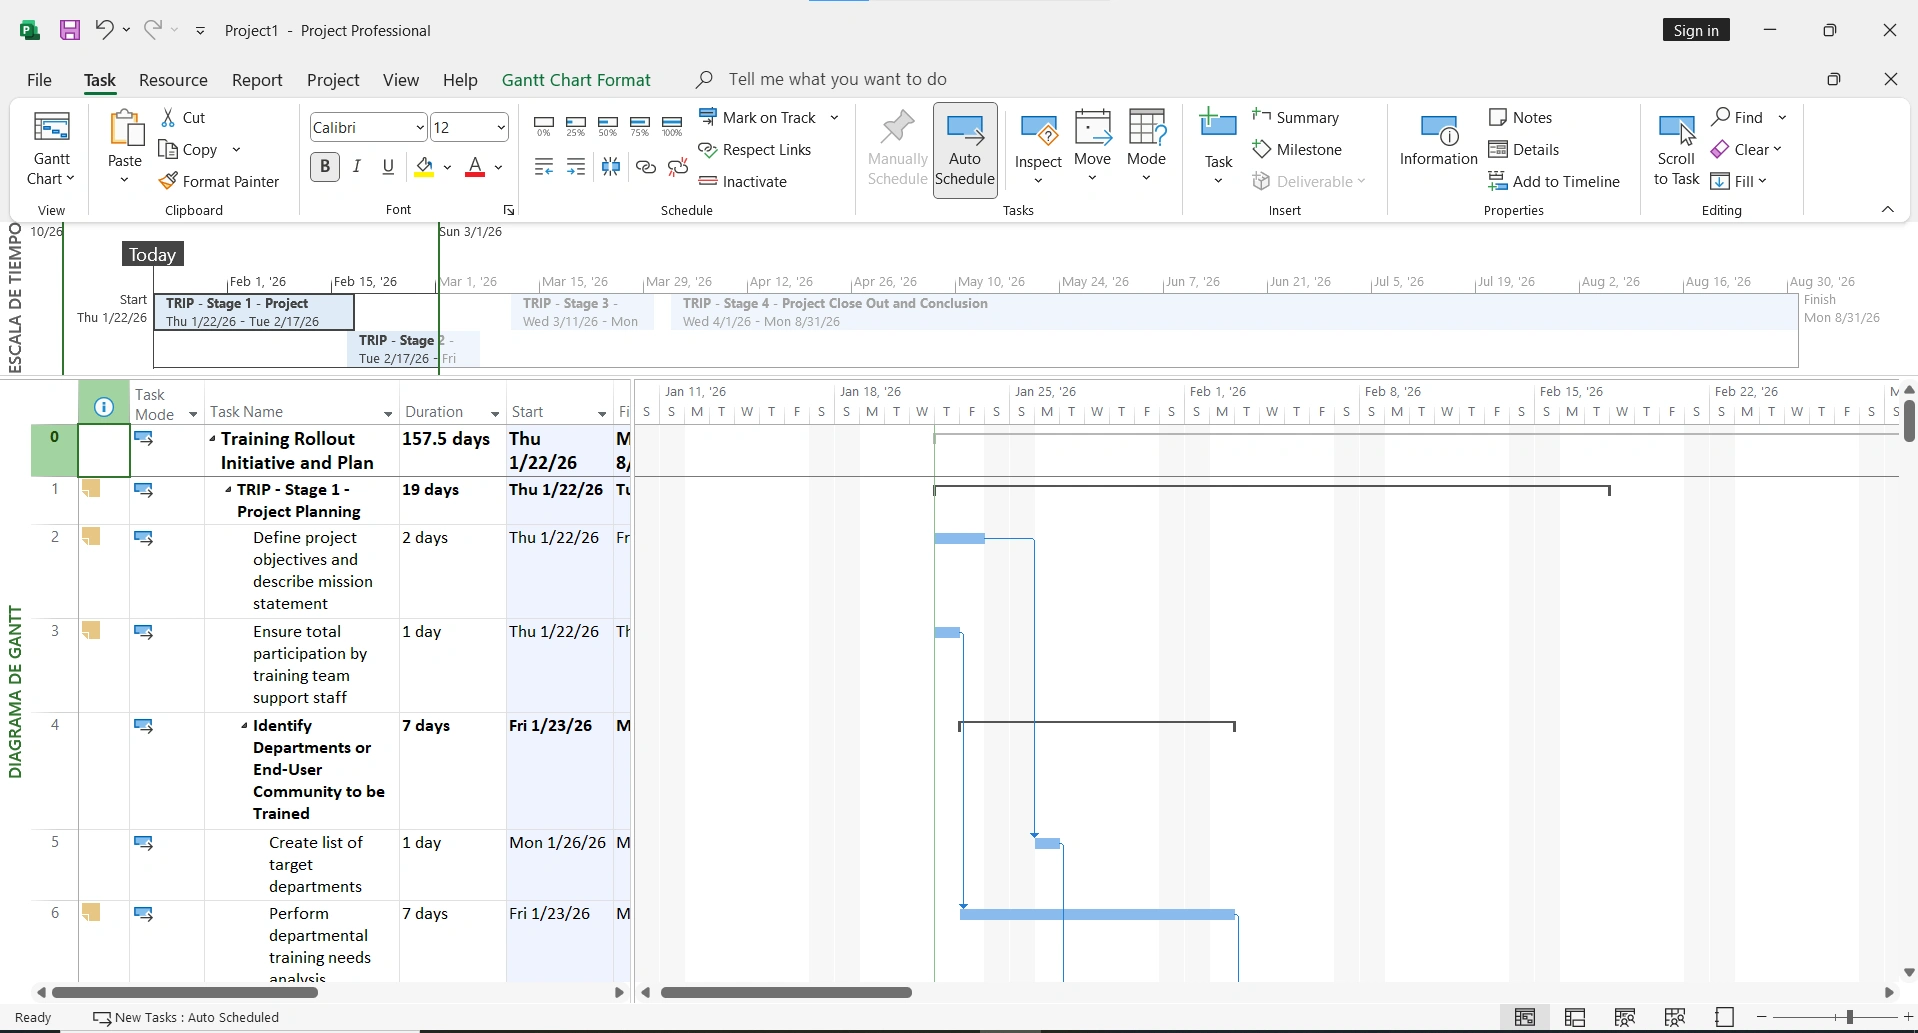
Task: Click the Tell me what you want to do box
Action: (838, 79)
